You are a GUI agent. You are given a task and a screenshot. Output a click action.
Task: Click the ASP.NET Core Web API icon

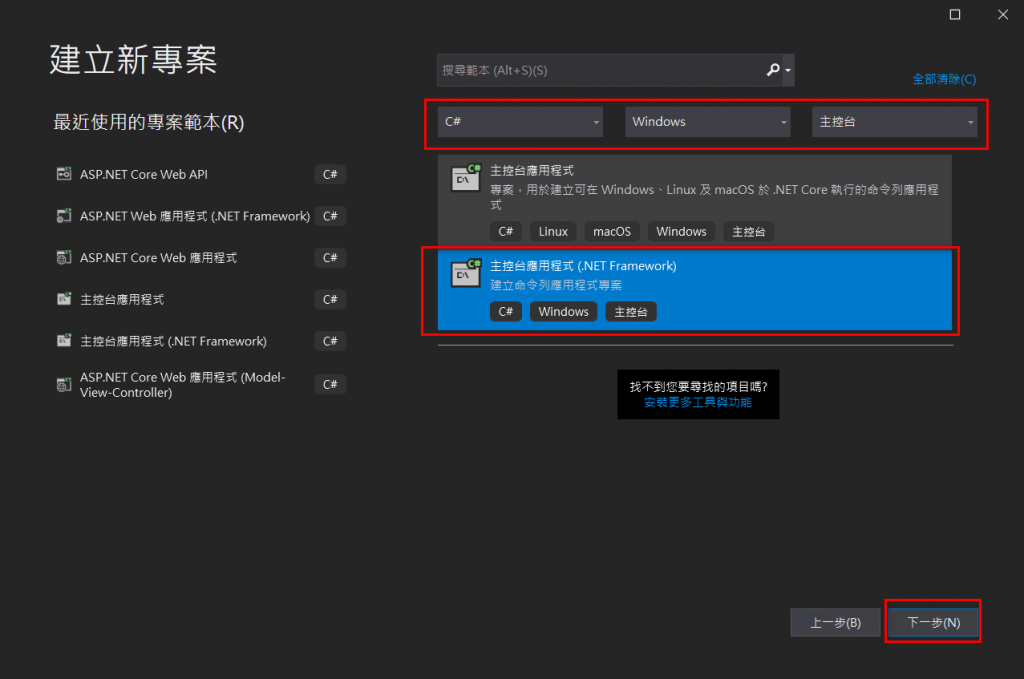click(x=64, y=174)
